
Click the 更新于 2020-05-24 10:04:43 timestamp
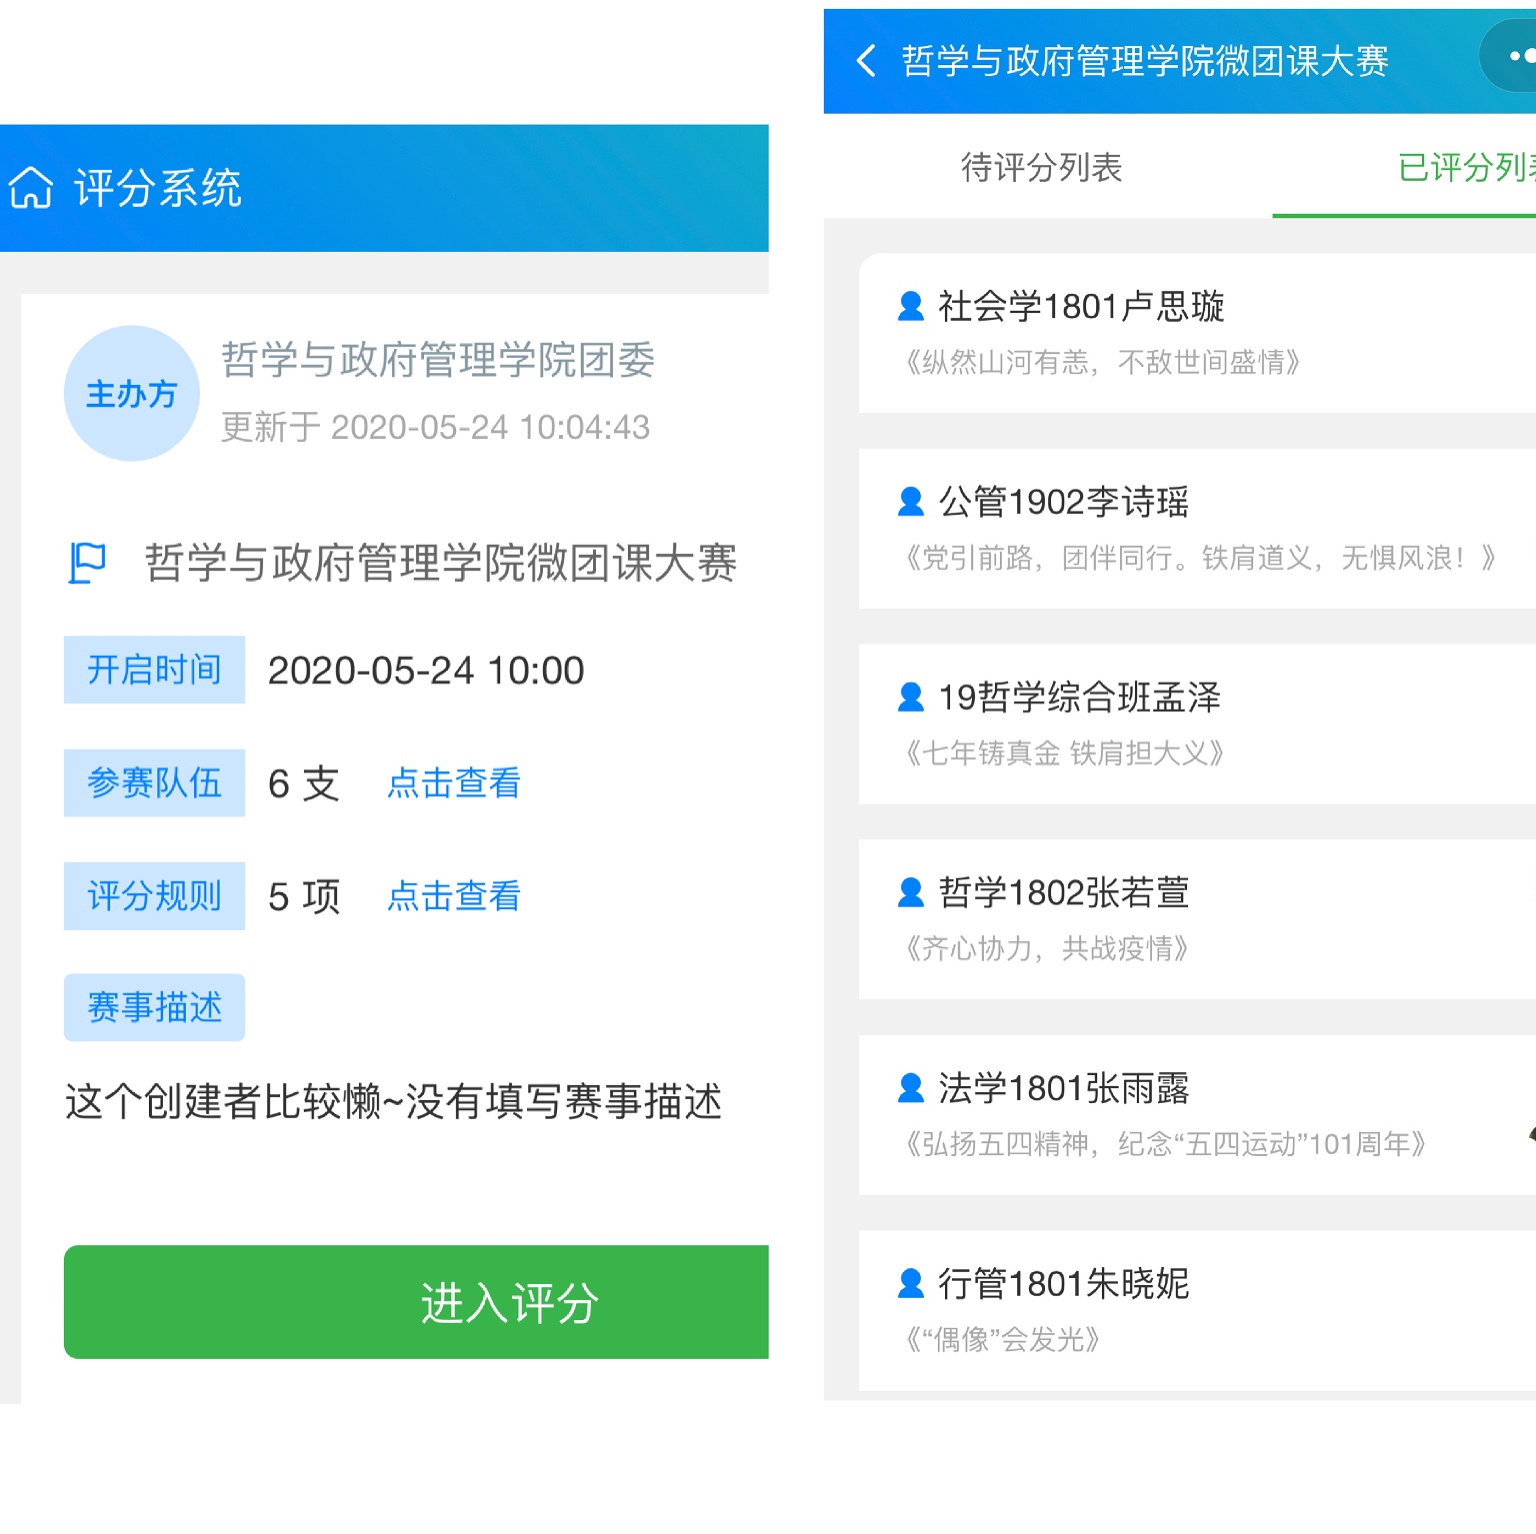pos(435,428)
